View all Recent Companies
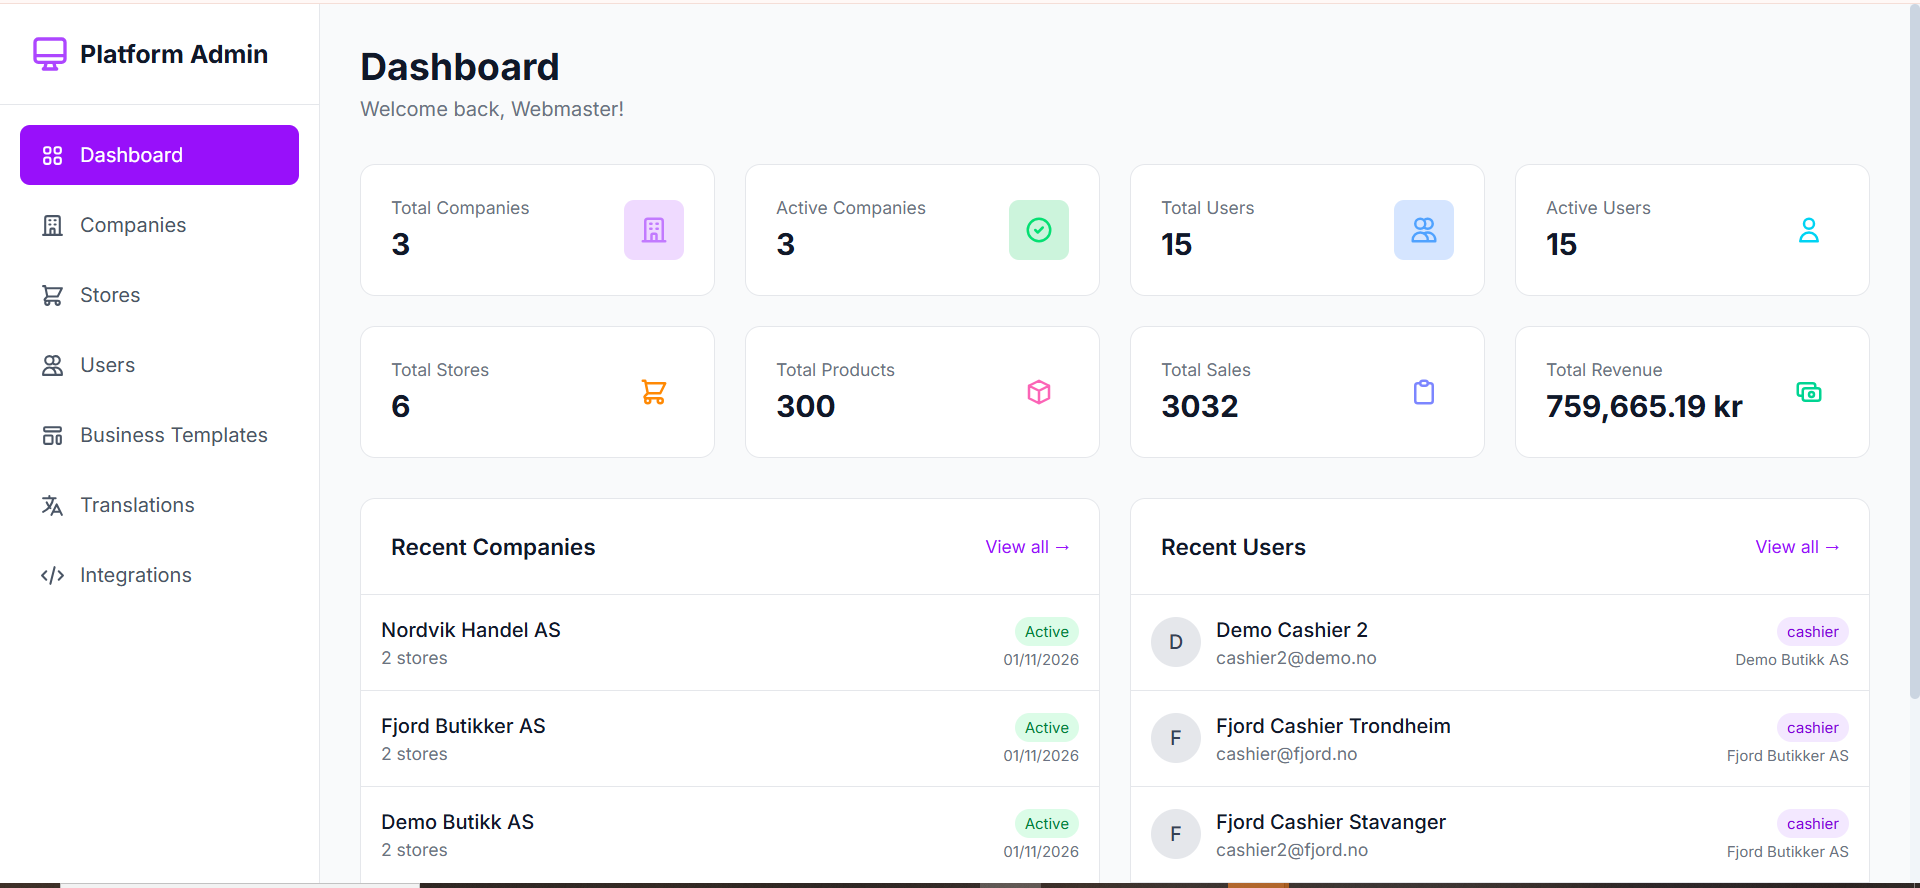Viewport: 1920px width, 888px height. tap(1027, 547)
